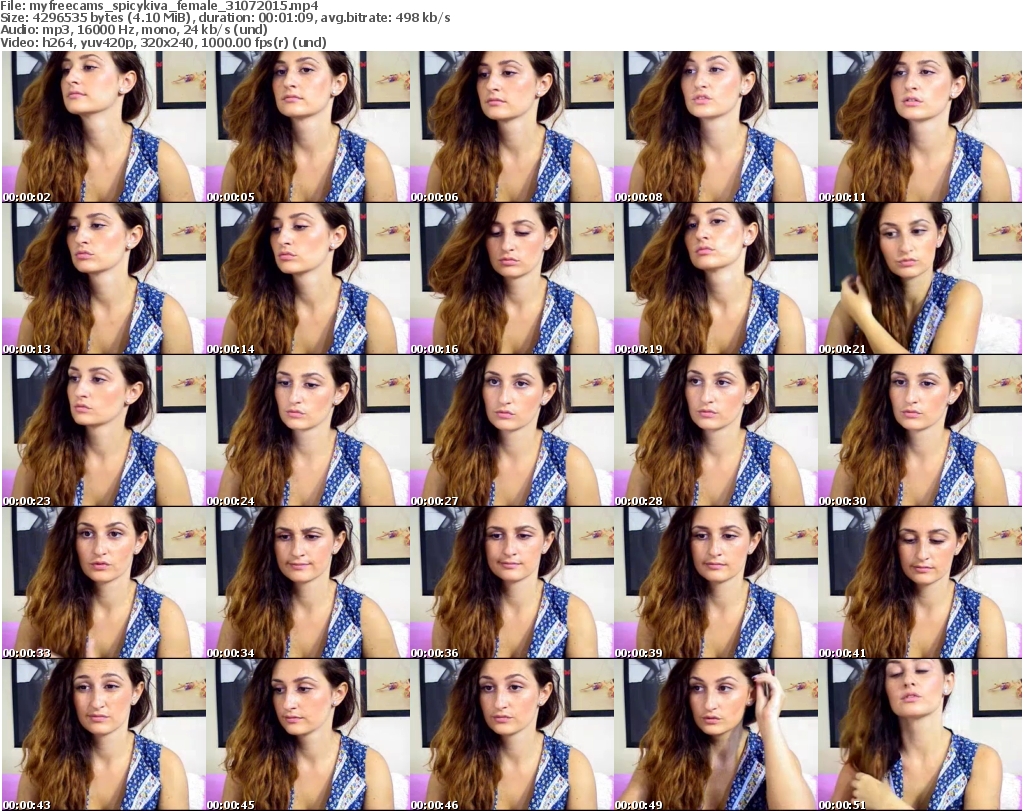Select the frame stamped 00:00:28
The width and height of the screenshot is (1024, 811).
pyautogui.click(x=716, y=431)
